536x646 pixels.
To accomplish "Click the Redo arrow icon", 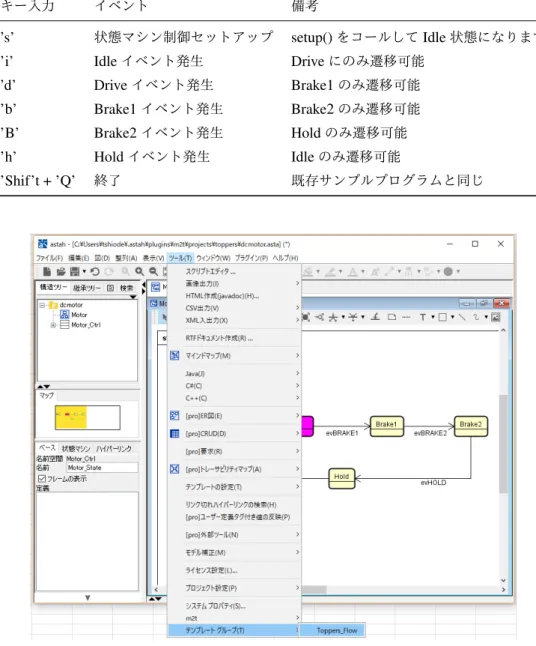I will pyautogui.click(x=109, y=272).
